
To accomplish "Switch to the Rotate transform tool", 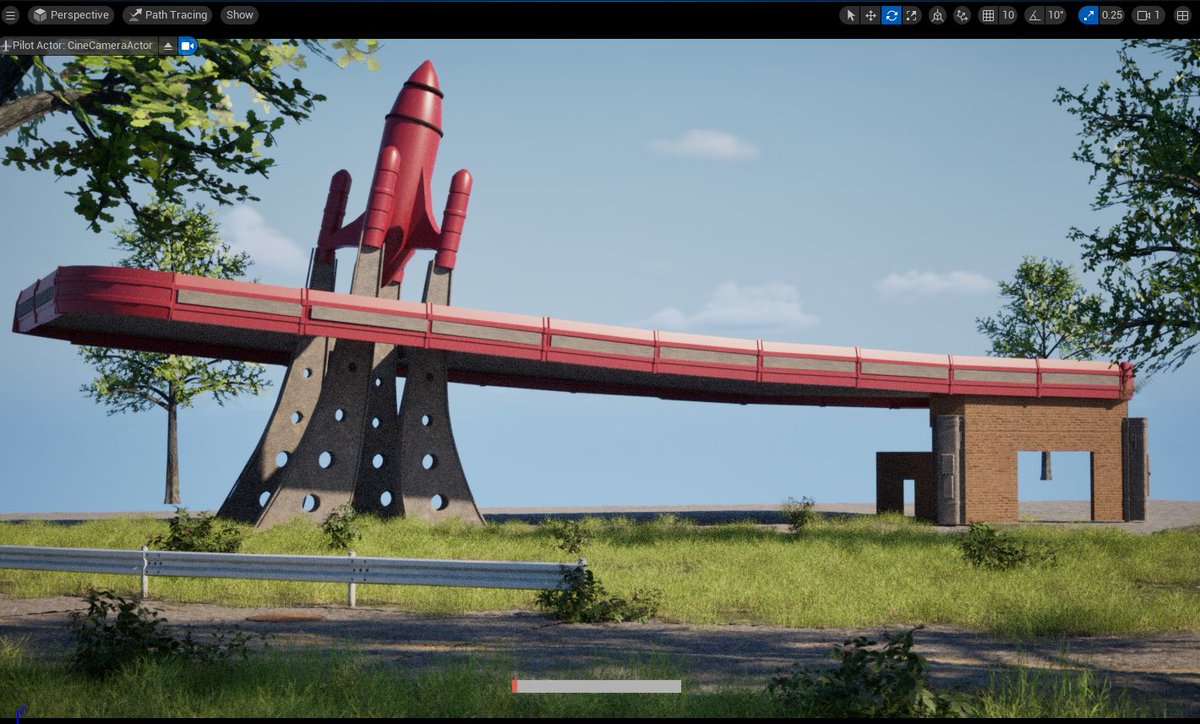I will [x=892, y=14].
